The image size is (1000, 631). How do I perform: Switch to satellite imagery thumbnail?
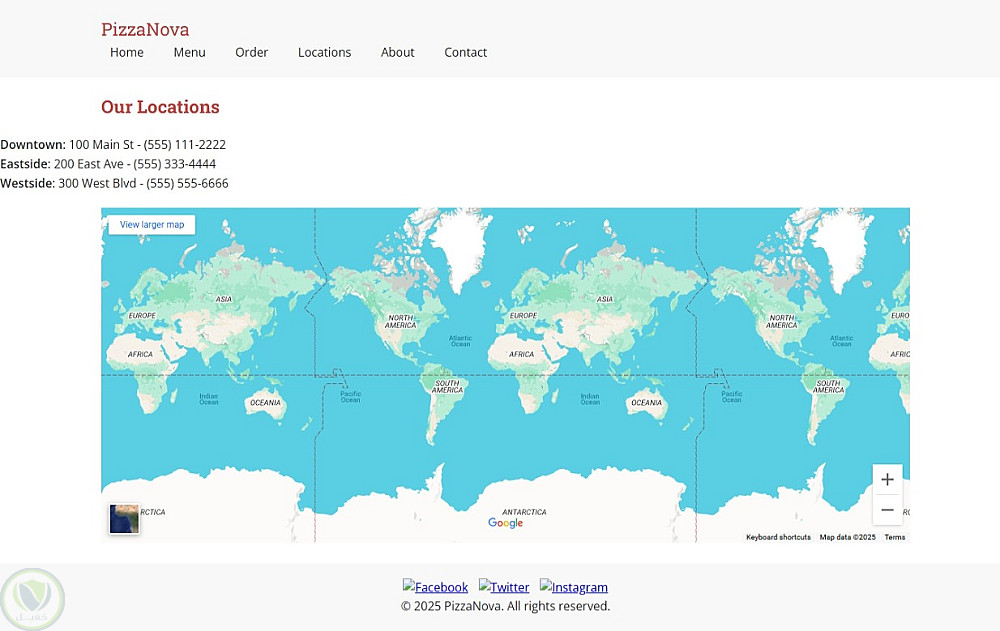tap(124, 519)
